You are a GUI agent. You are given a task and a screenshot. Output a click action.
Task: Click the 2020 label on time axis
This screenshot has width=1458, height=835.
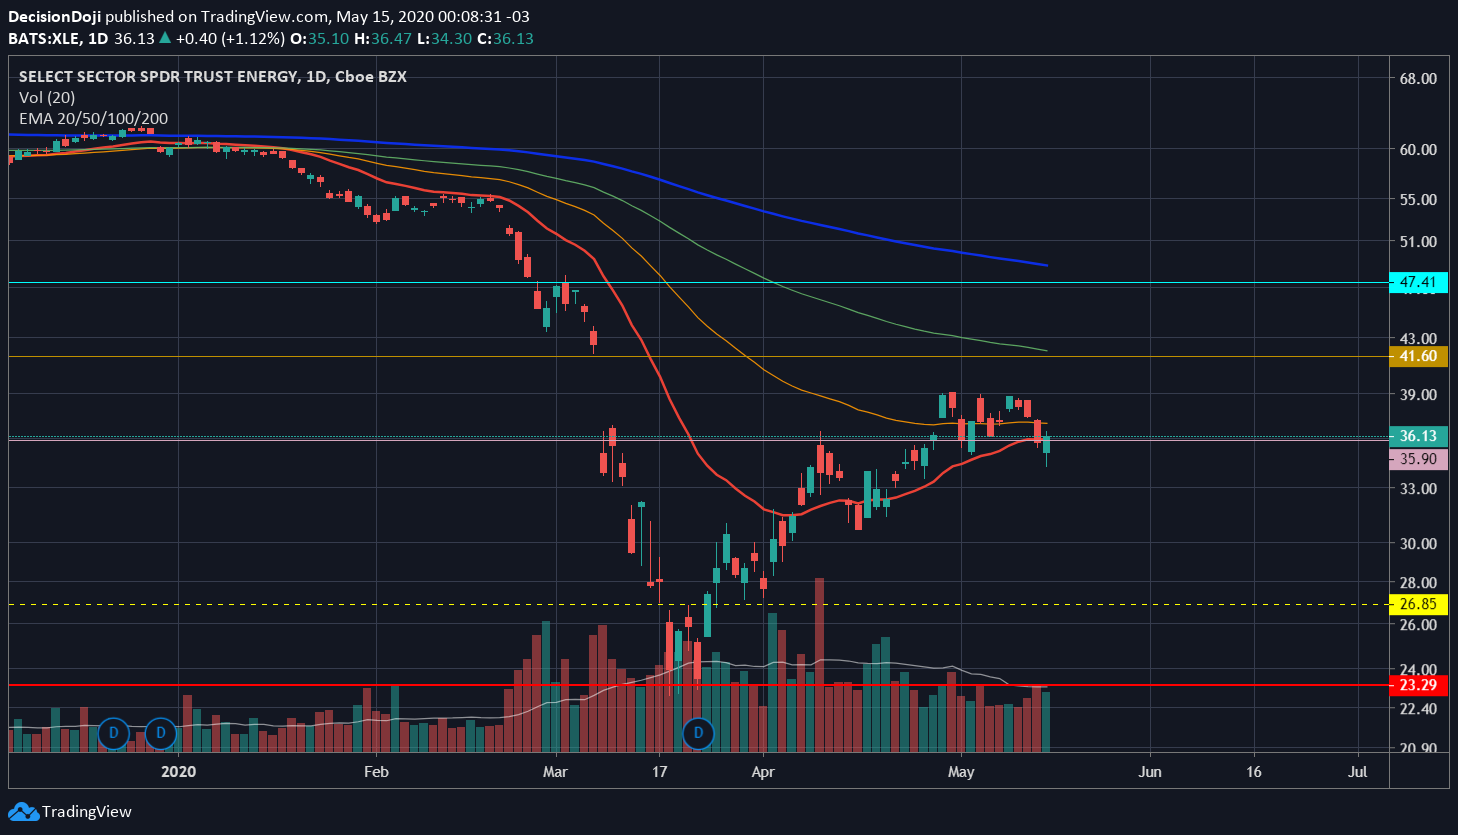pyautogui.click(x=178, y=771)
